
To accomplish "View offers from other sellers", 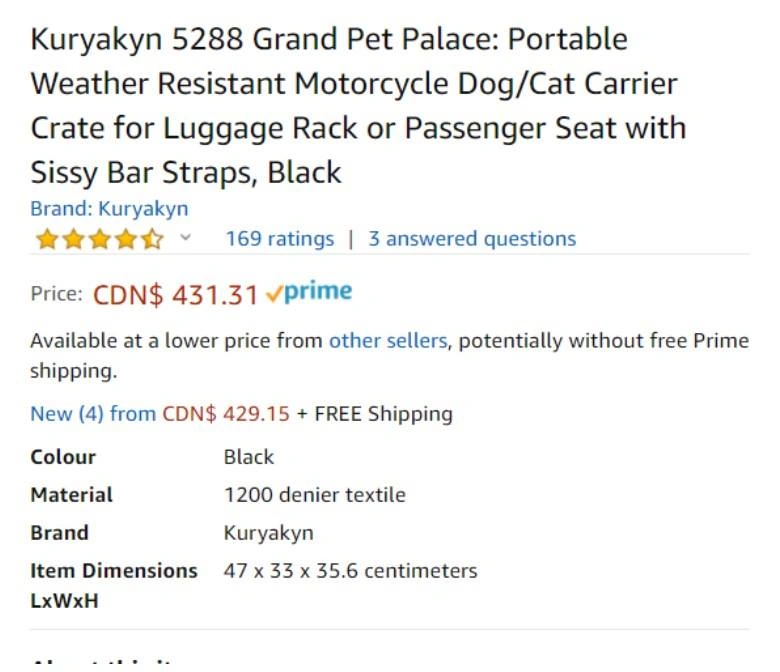I will pyautogui.click(x=388, y=341).
